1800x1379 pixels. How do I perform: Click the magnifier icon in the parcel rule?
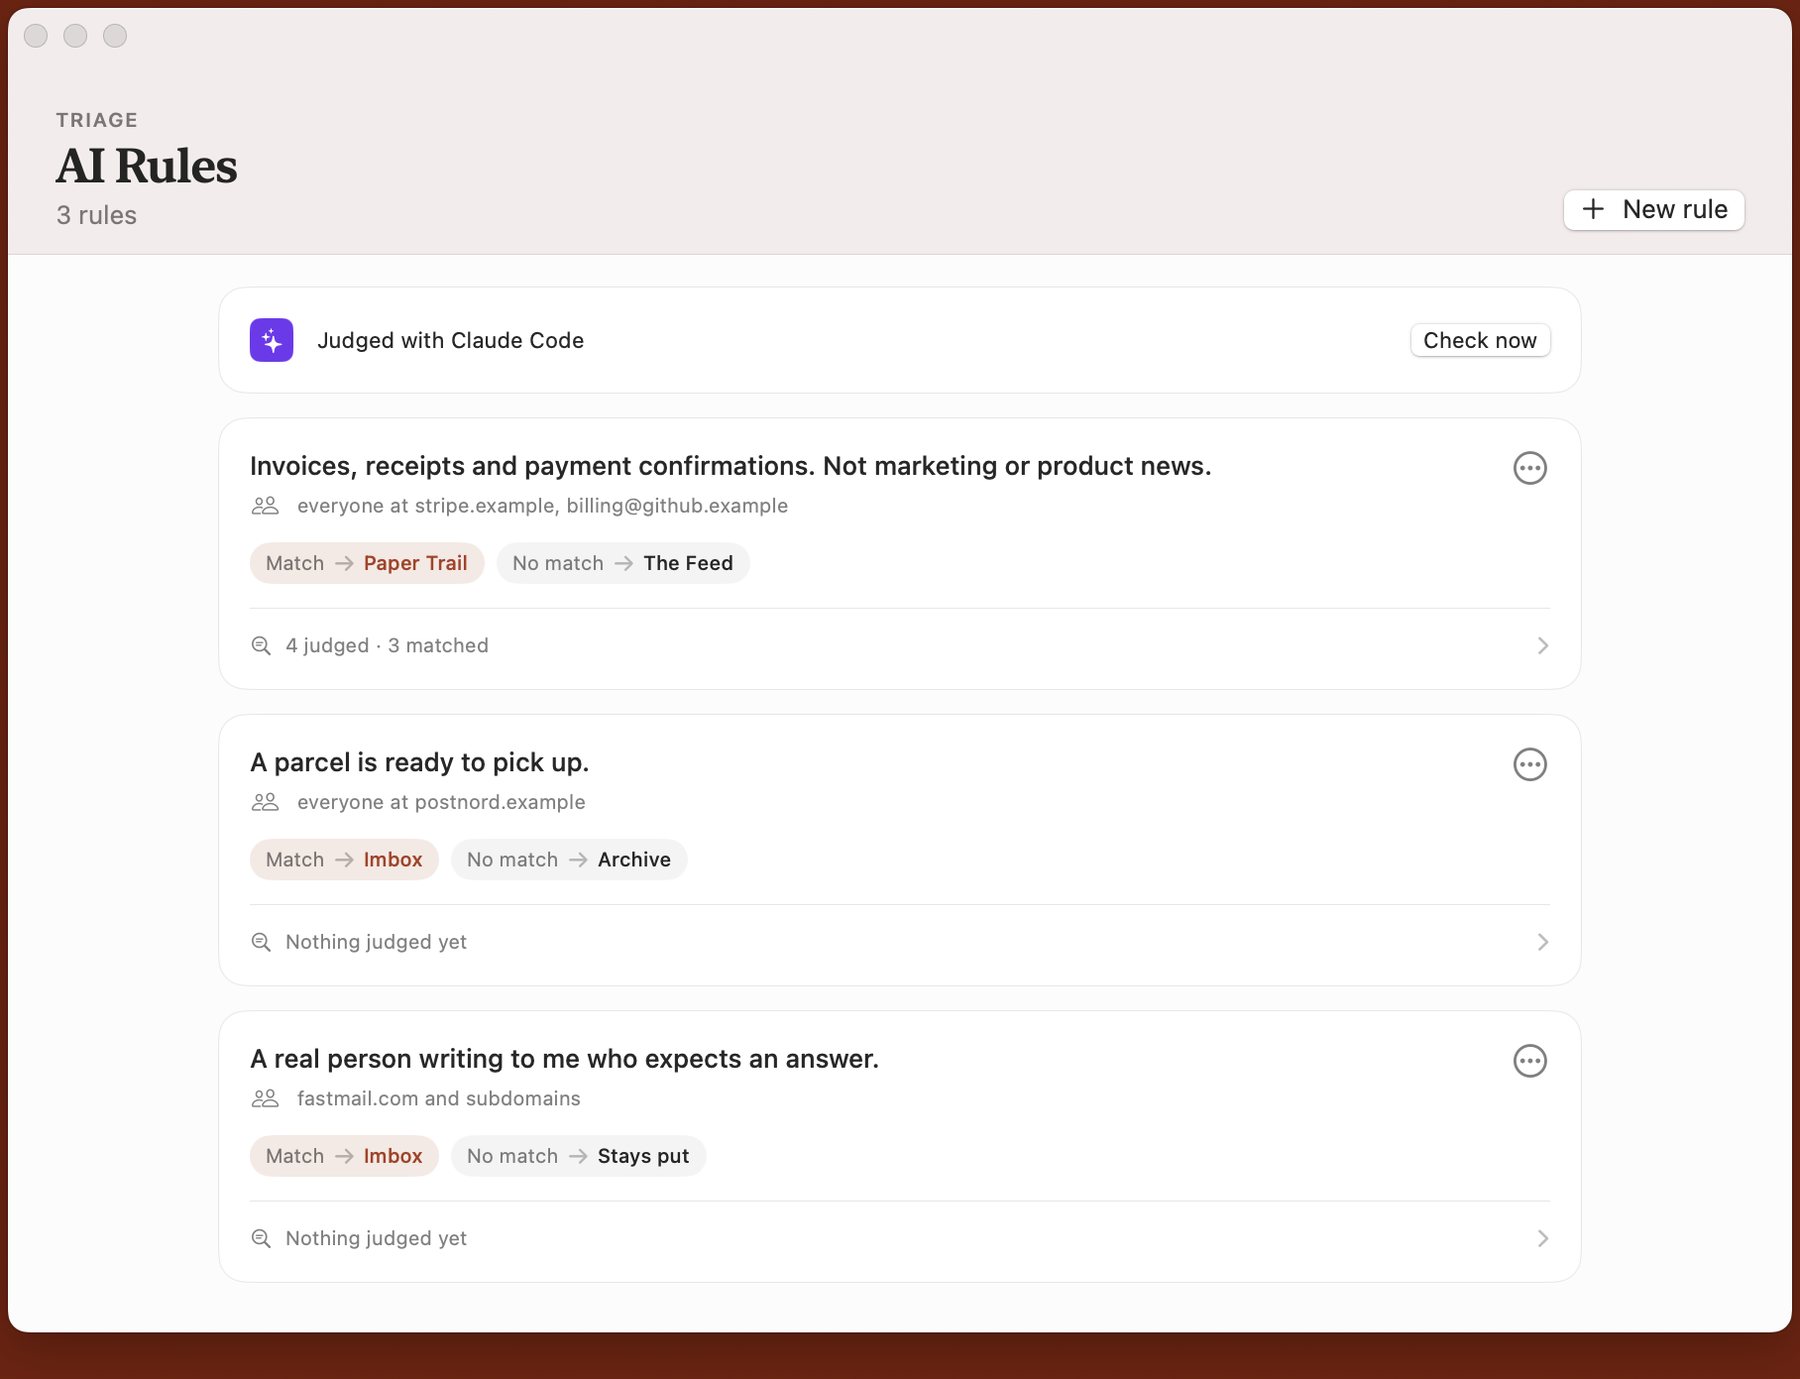[x=261, y=942]
